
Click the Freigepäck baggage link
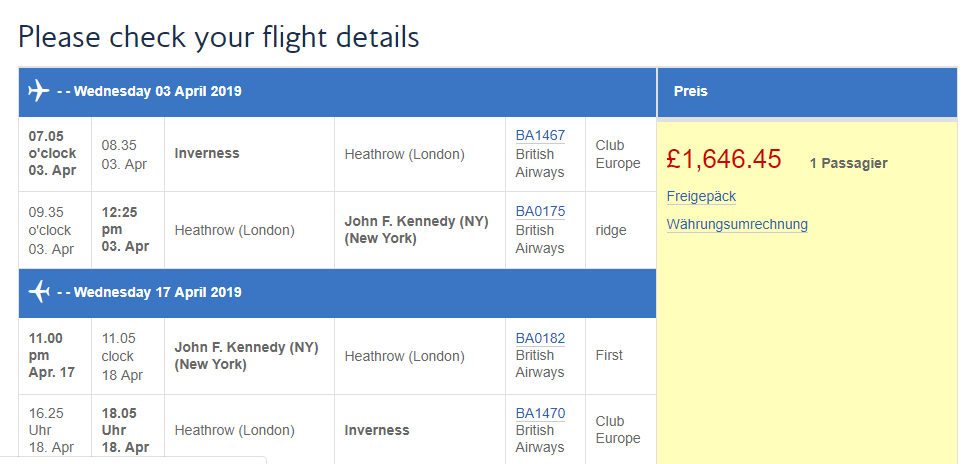pos(701,196)
